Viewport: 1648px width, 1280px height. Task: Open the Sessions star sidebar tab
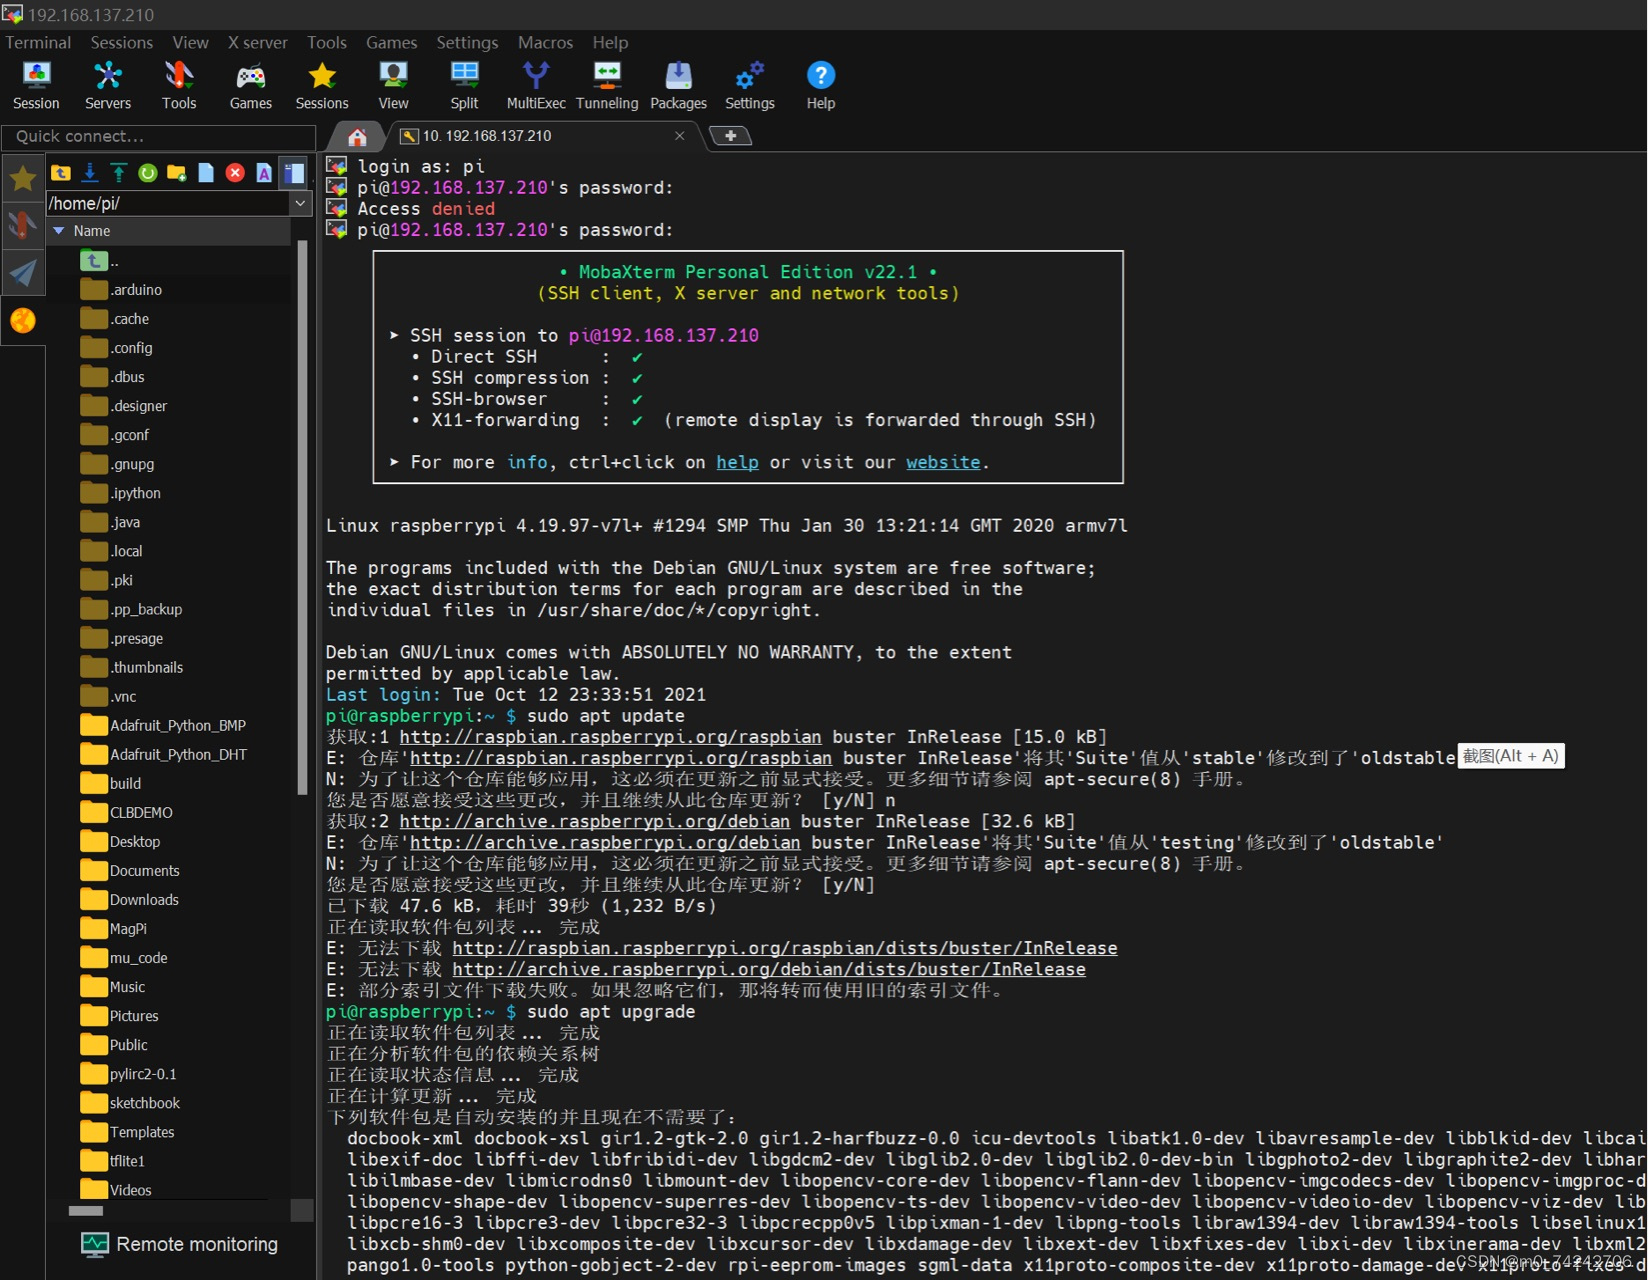[x=22, y=179]
